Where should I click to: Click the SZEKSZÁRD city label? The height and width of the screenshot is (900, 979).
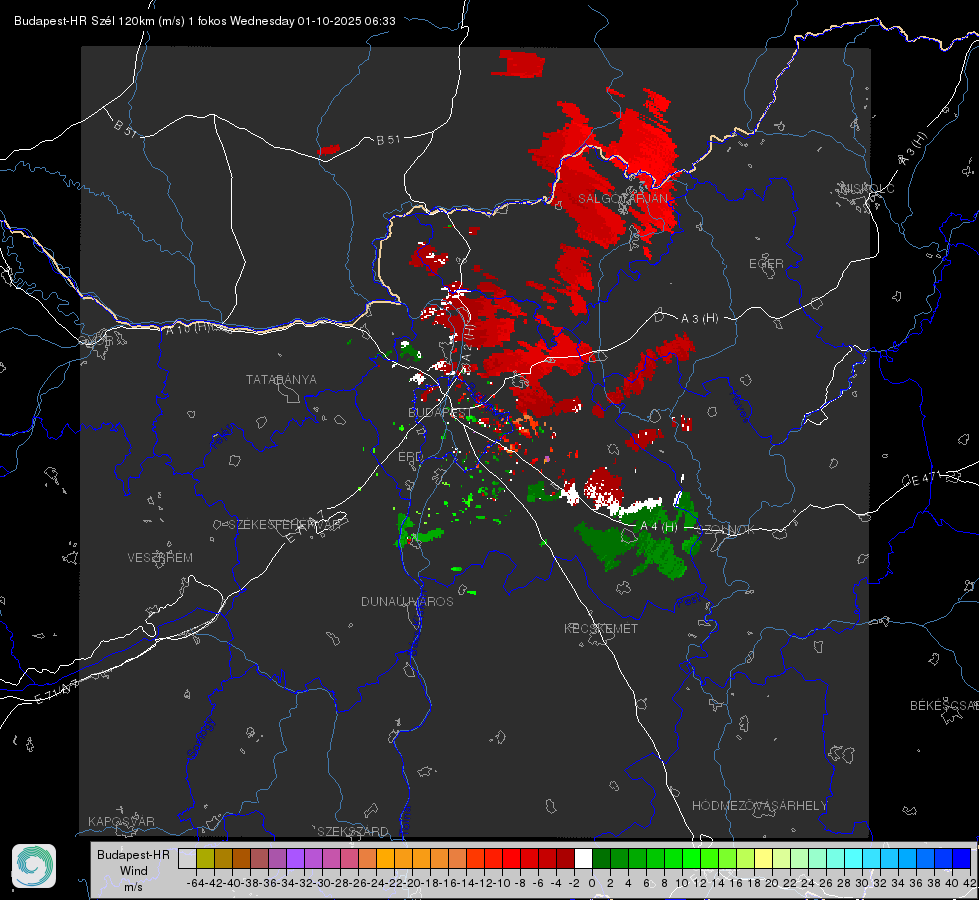pyautogui.click(x=353, y=831)
